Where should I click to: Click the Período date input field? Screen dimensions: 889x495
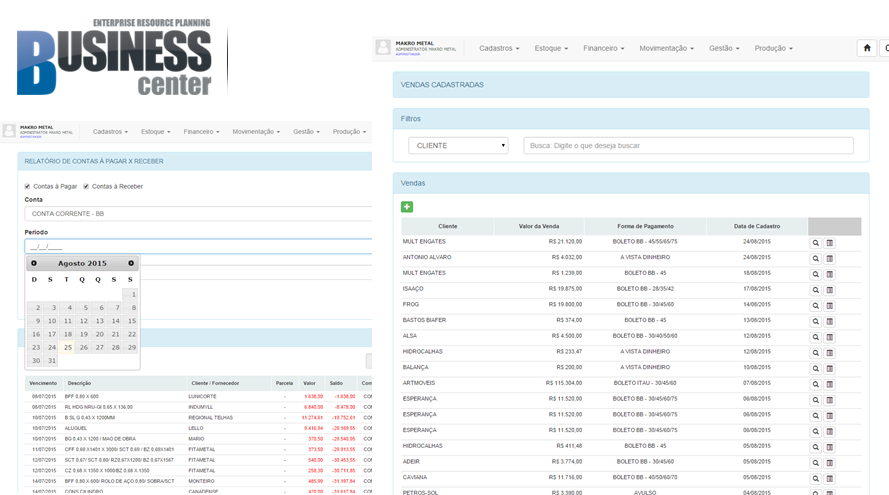coord(195,246)
